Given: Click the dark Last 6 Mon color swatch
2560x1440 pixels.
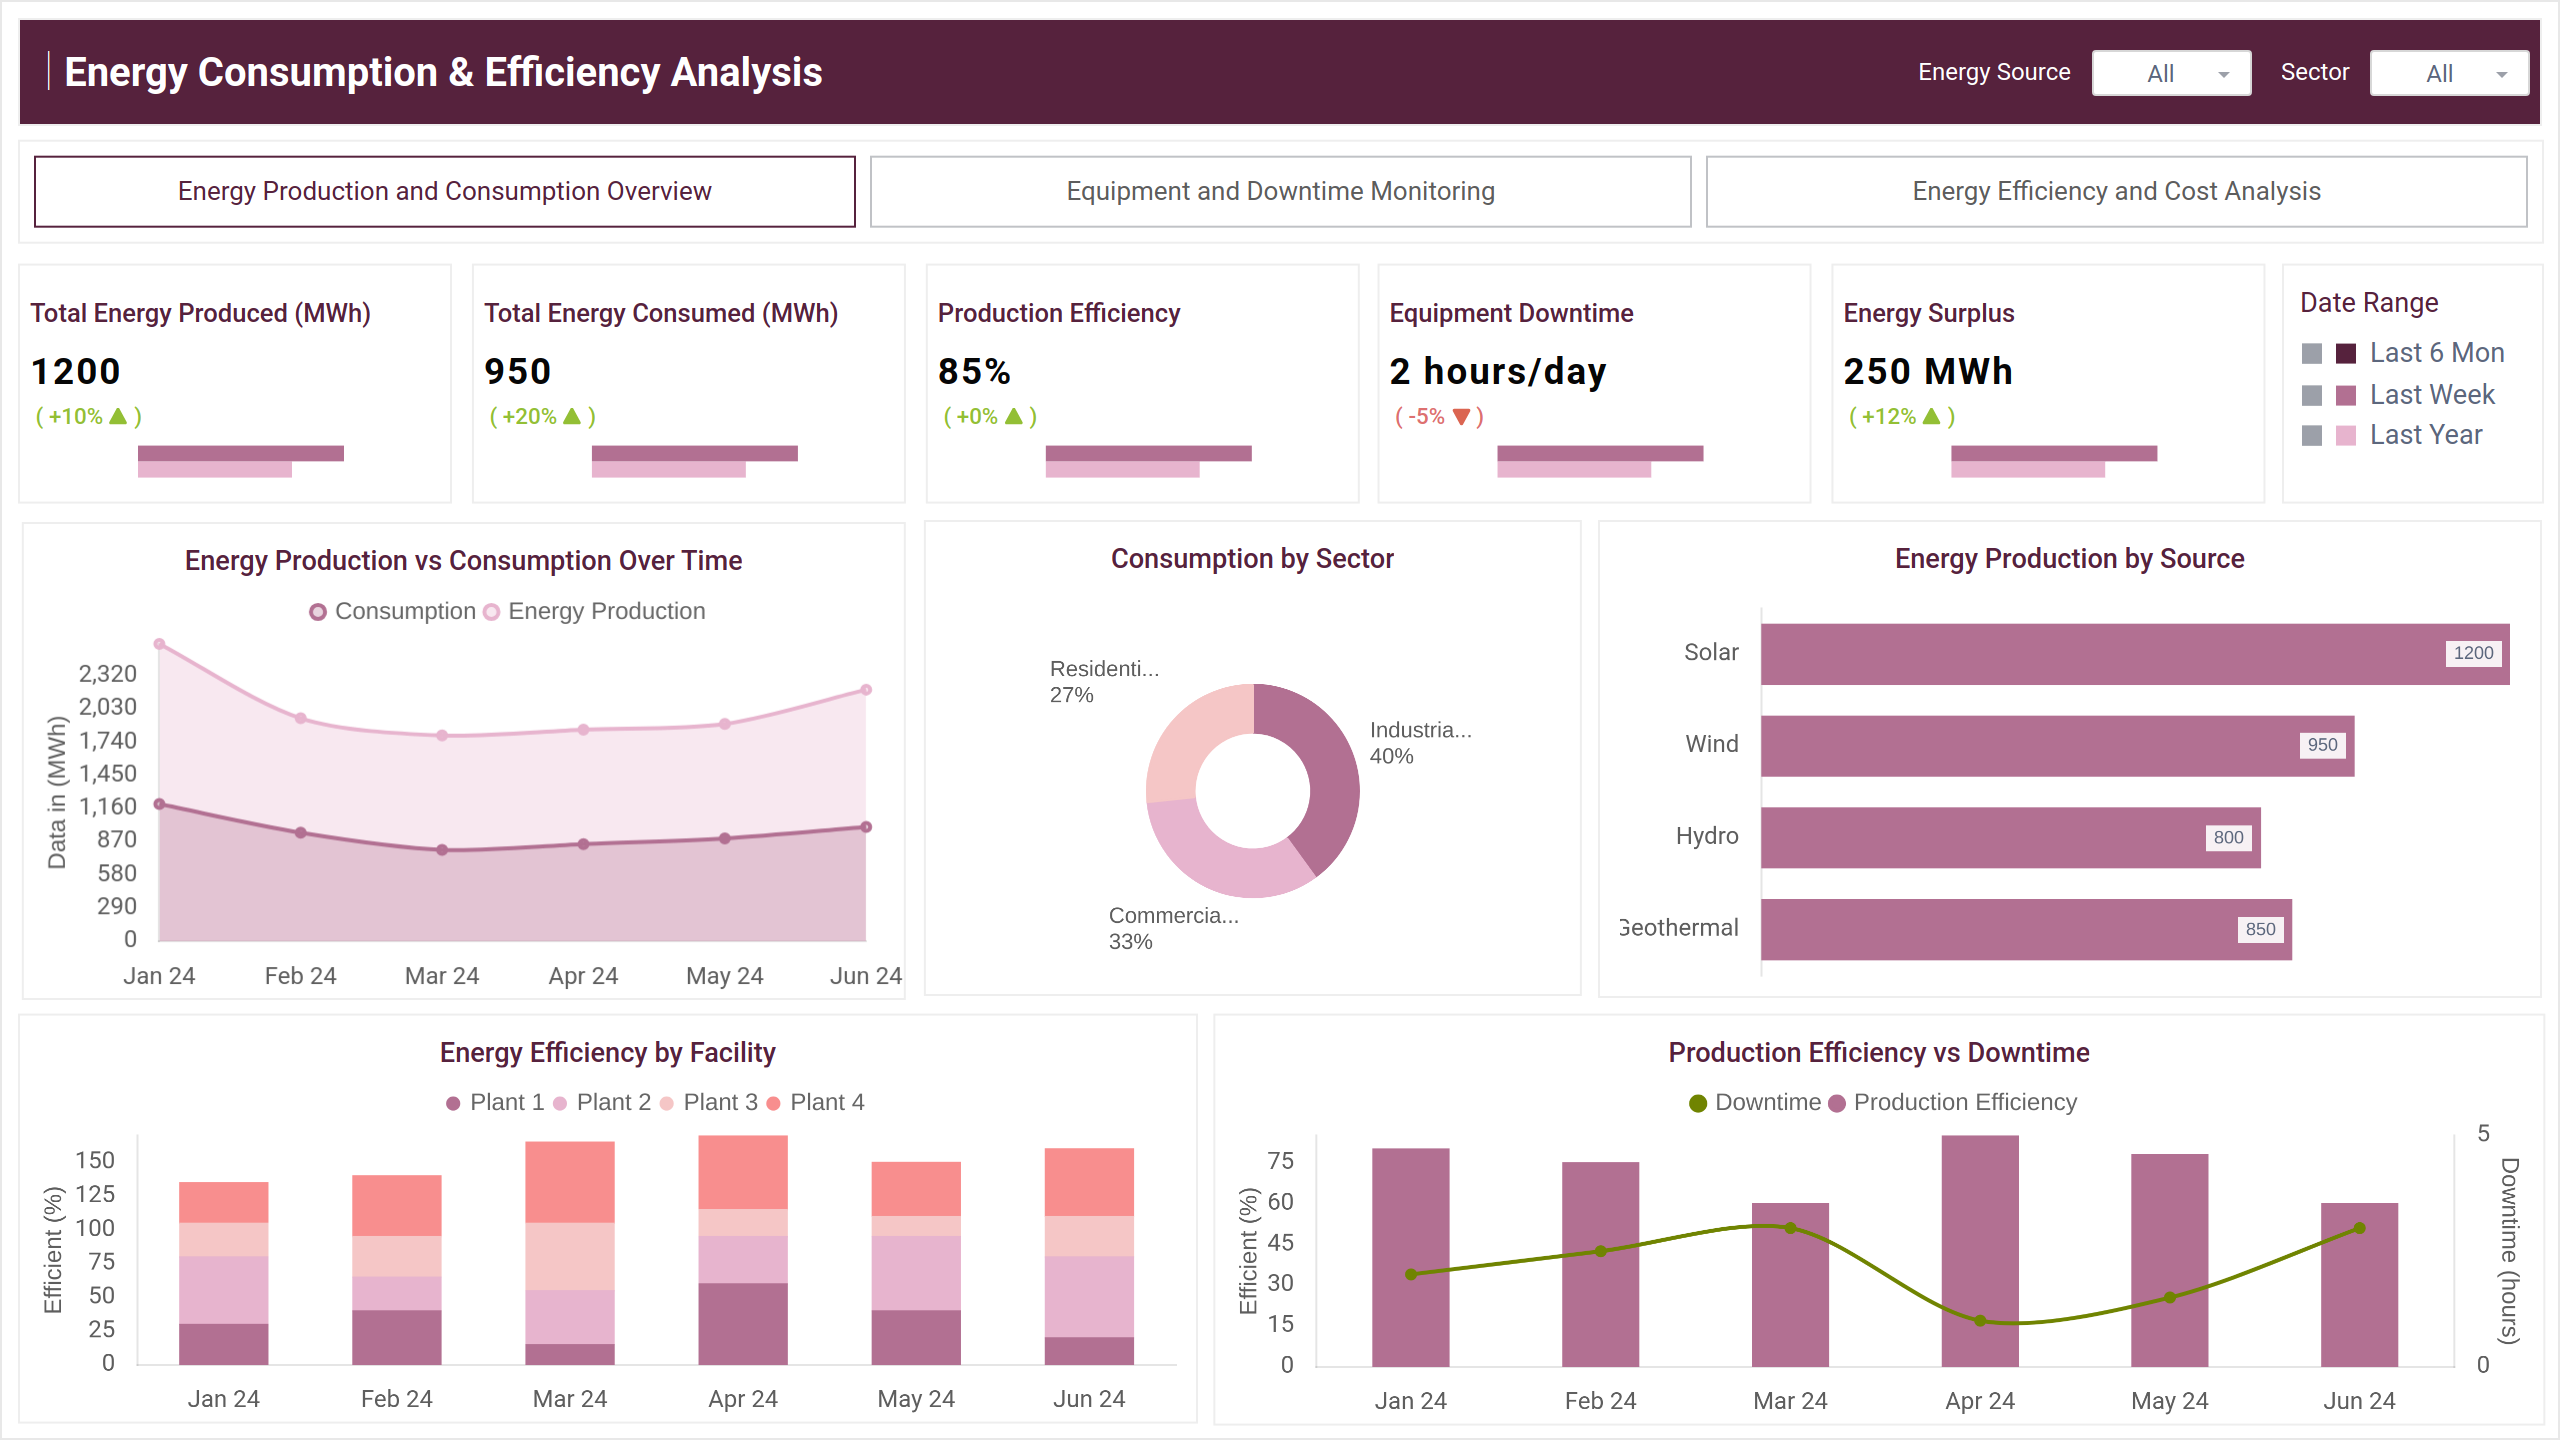Looking at the screenshot, I should (x=2346, y=353).
